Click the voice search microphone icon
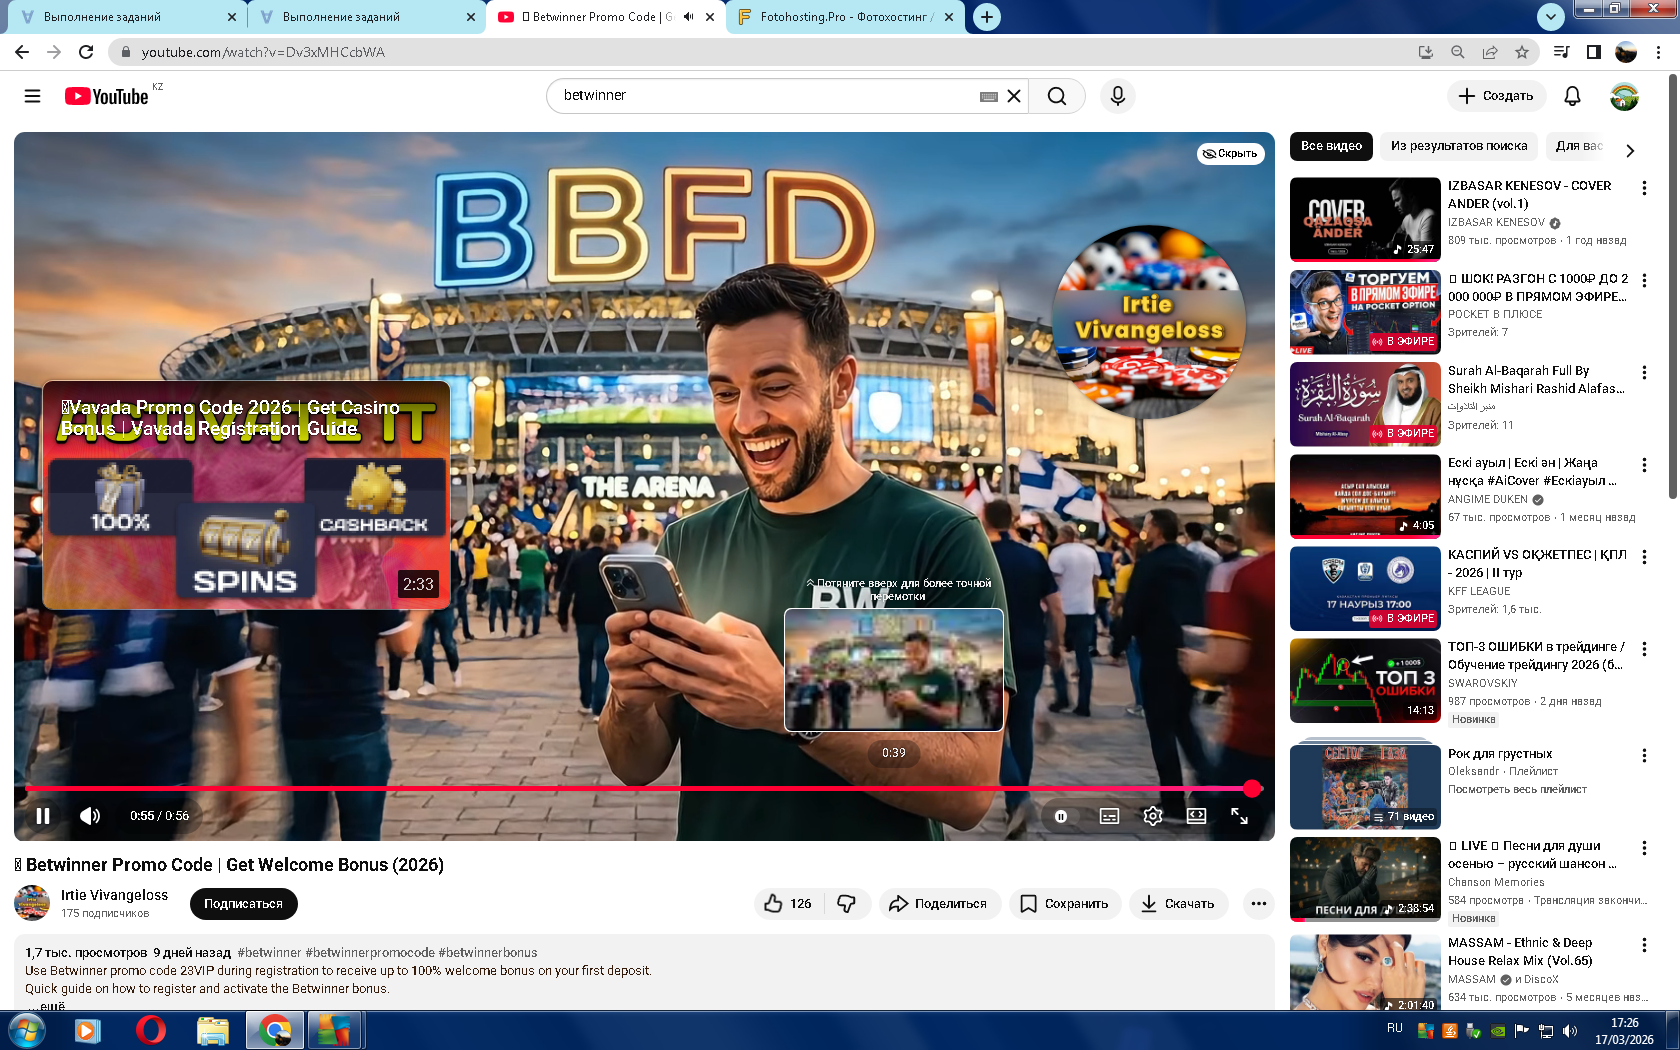This screenshot has width=1680, height=1050. coord(1117,96)
